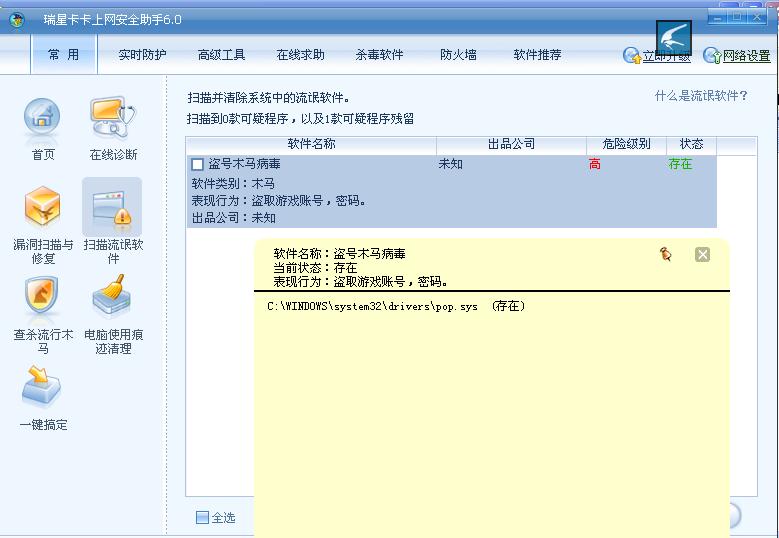Open the 网络设置 network settings link
The height and width of the screenshot is (538, 779).
tap(746, 56)
